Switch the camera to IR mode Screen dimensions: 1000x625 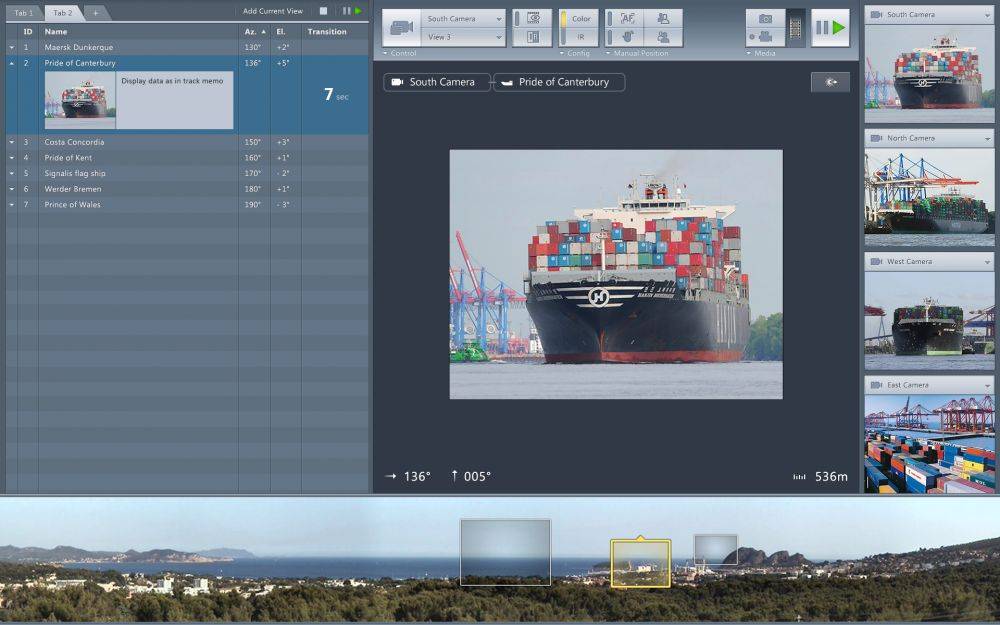point(579,37)
